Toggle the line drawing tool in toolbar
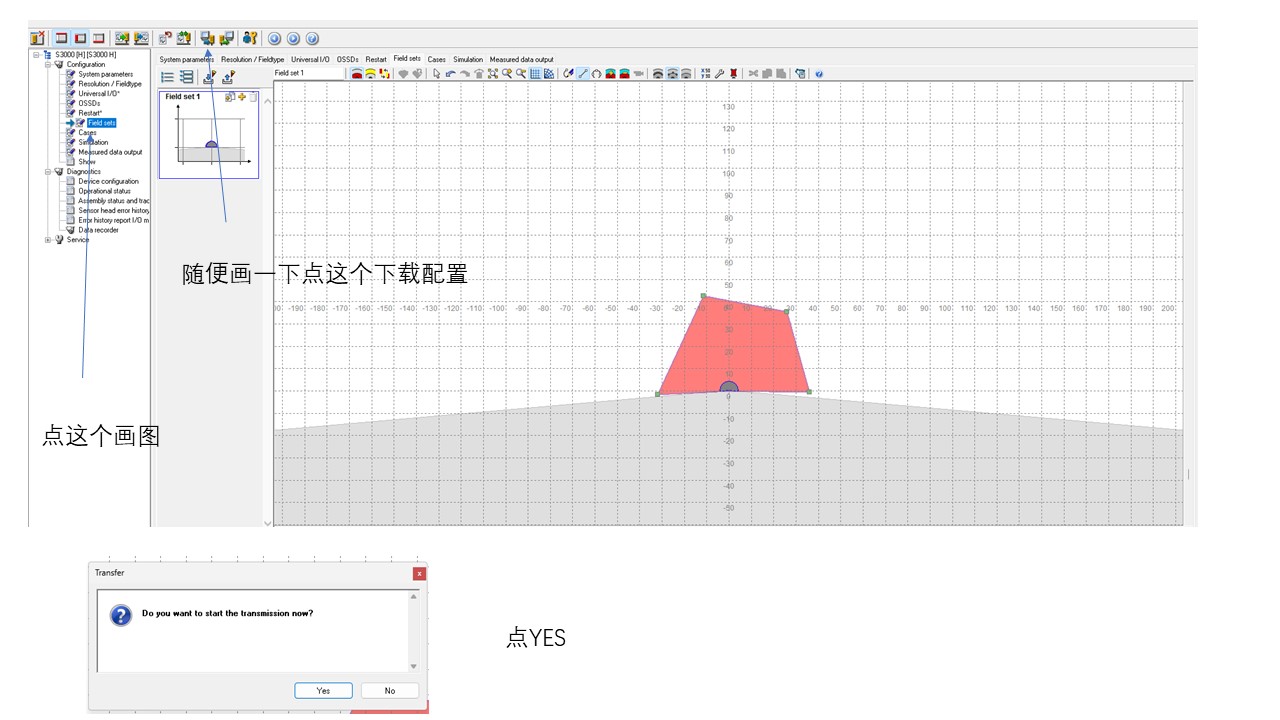 click(x=583, y=74)
